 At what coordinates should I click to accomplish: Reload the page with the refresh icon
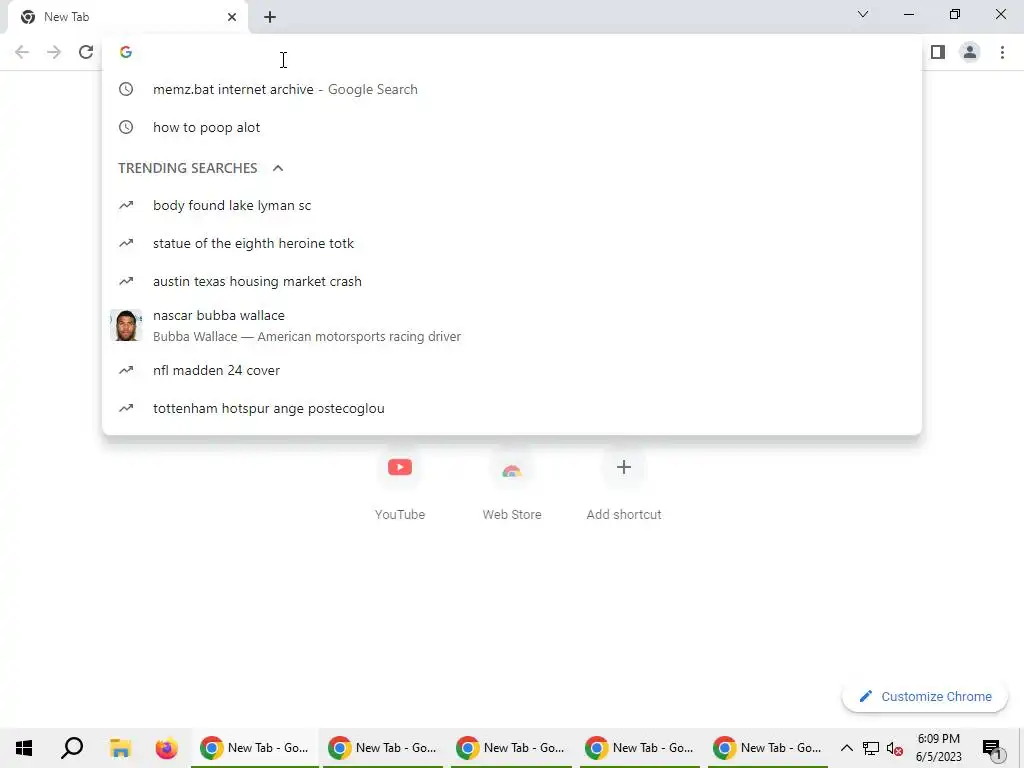point(86,52)
